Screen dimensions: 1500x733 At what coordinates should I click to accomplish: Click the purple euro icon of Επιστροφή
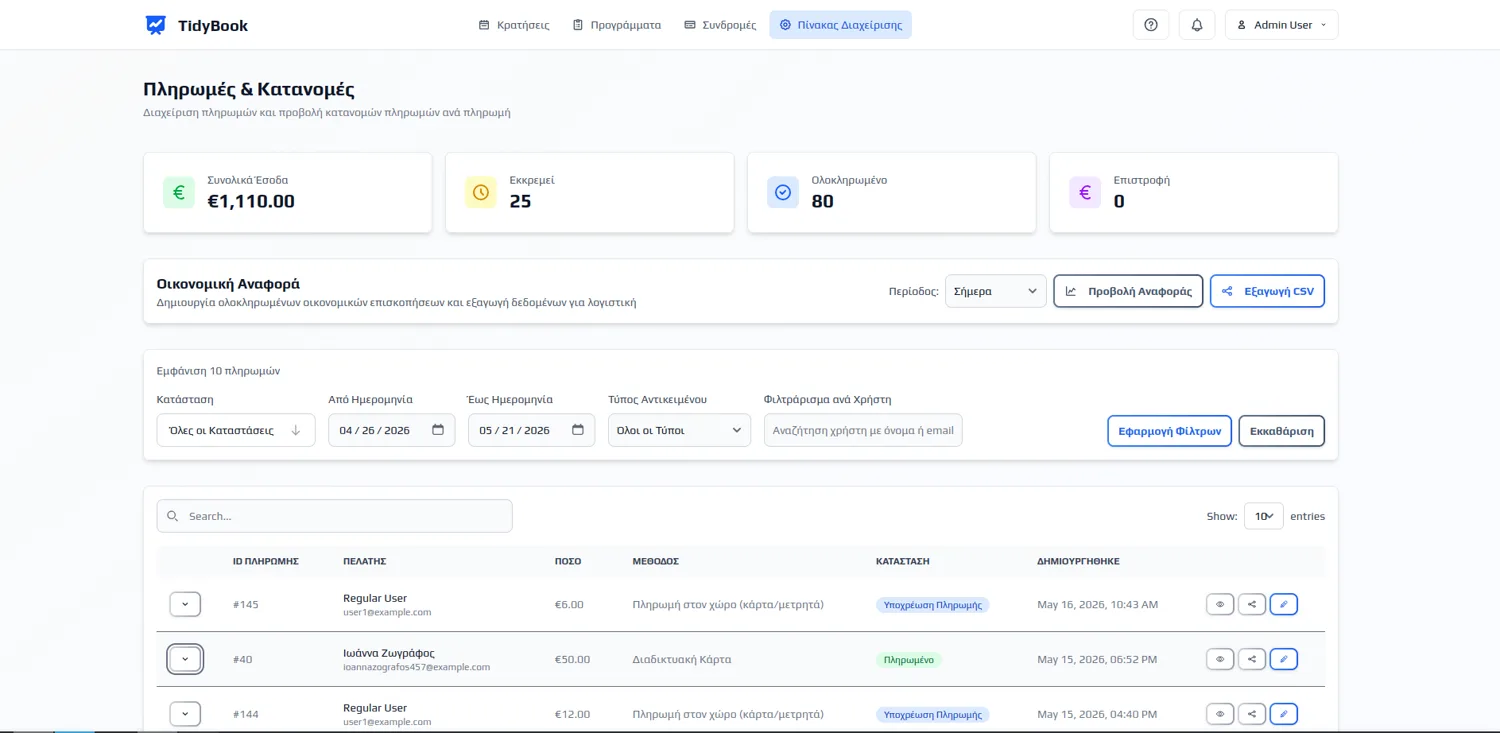[1085, 192]
